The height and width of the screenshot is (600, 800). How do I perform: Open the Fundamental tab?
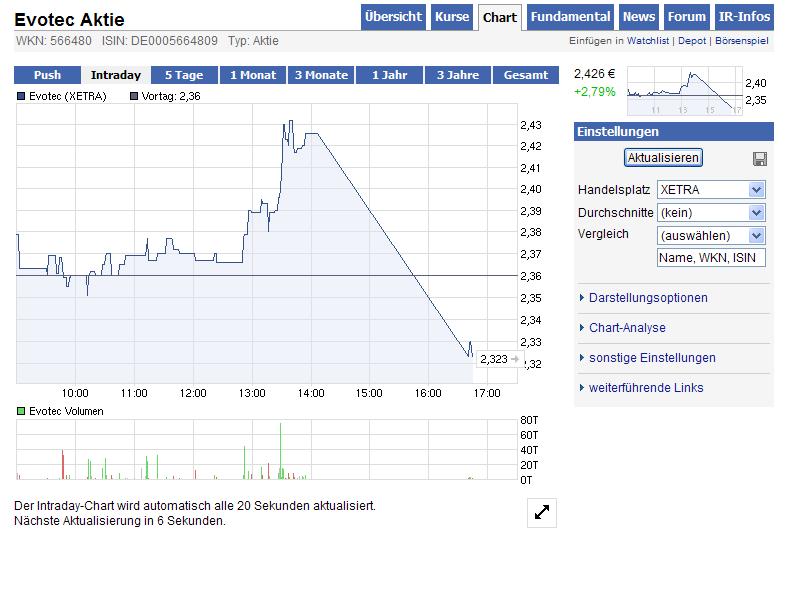pos(570,17)
